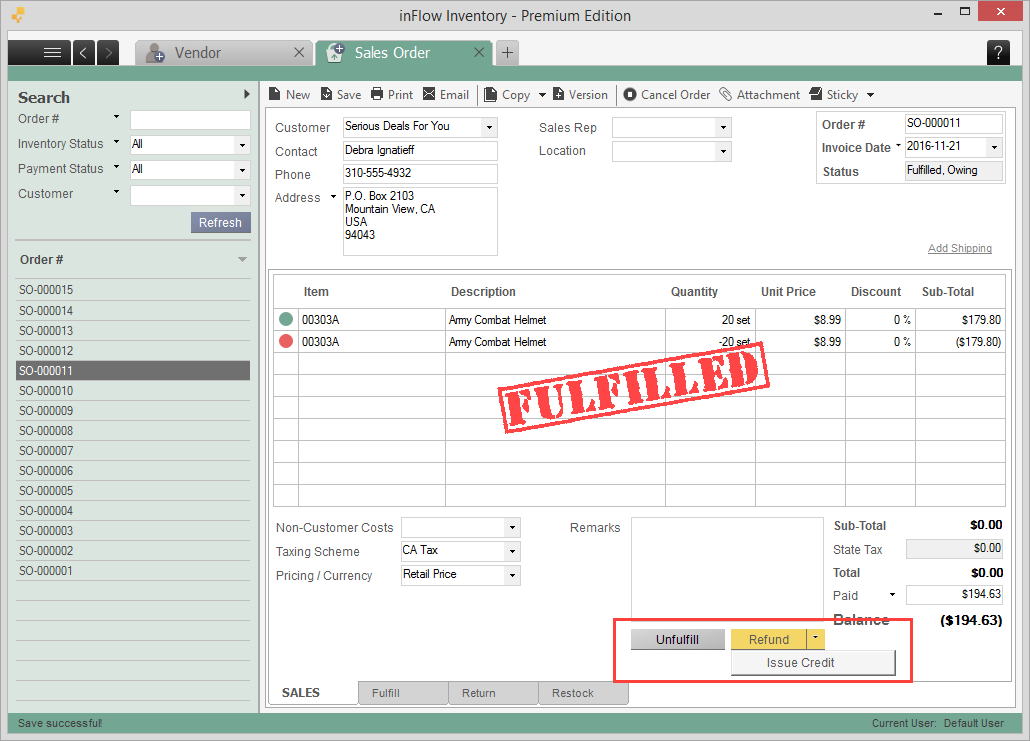
Task: Click the Remarks text box
Action: coord(727,568)
